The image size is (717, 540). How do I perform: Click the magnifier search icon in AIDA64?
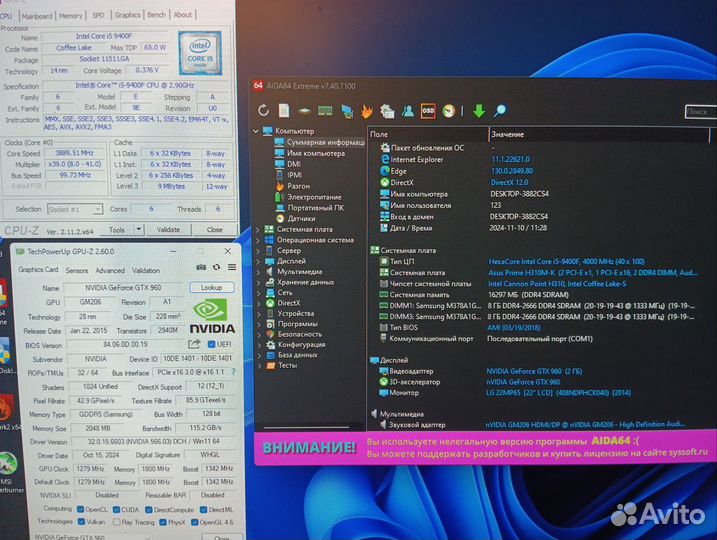500,110
